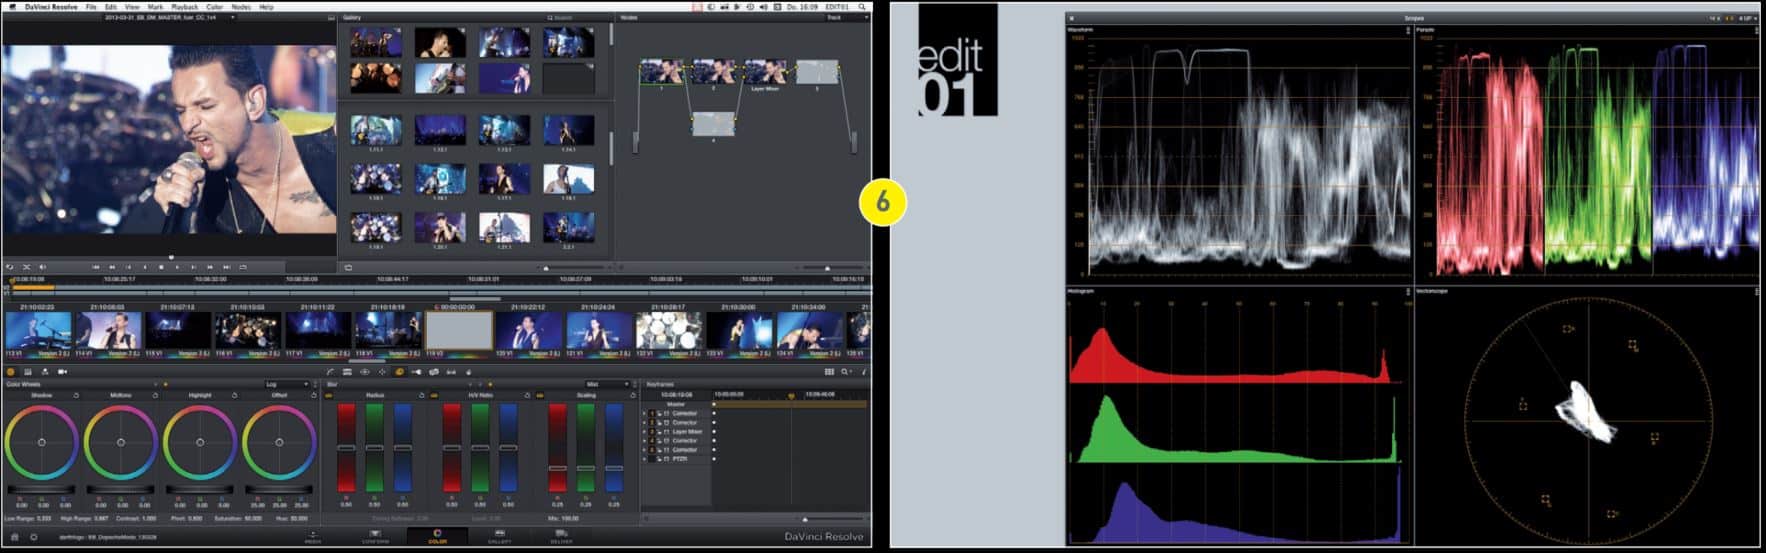The image size is (1766, 553).
Task: Click the split-screen wipe icon below viewer
Action: pyautogui.click(x=26, y=267)
